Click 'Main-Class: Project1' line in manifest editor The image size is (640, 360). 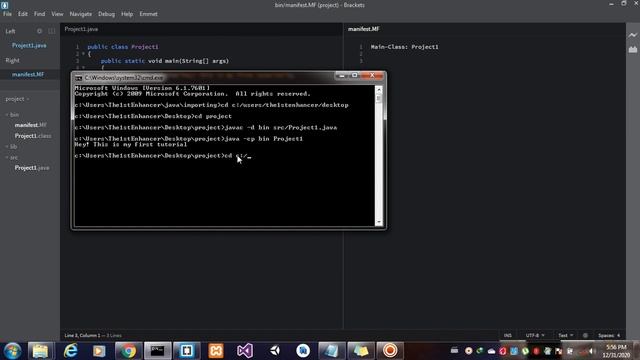coord(404,47)
